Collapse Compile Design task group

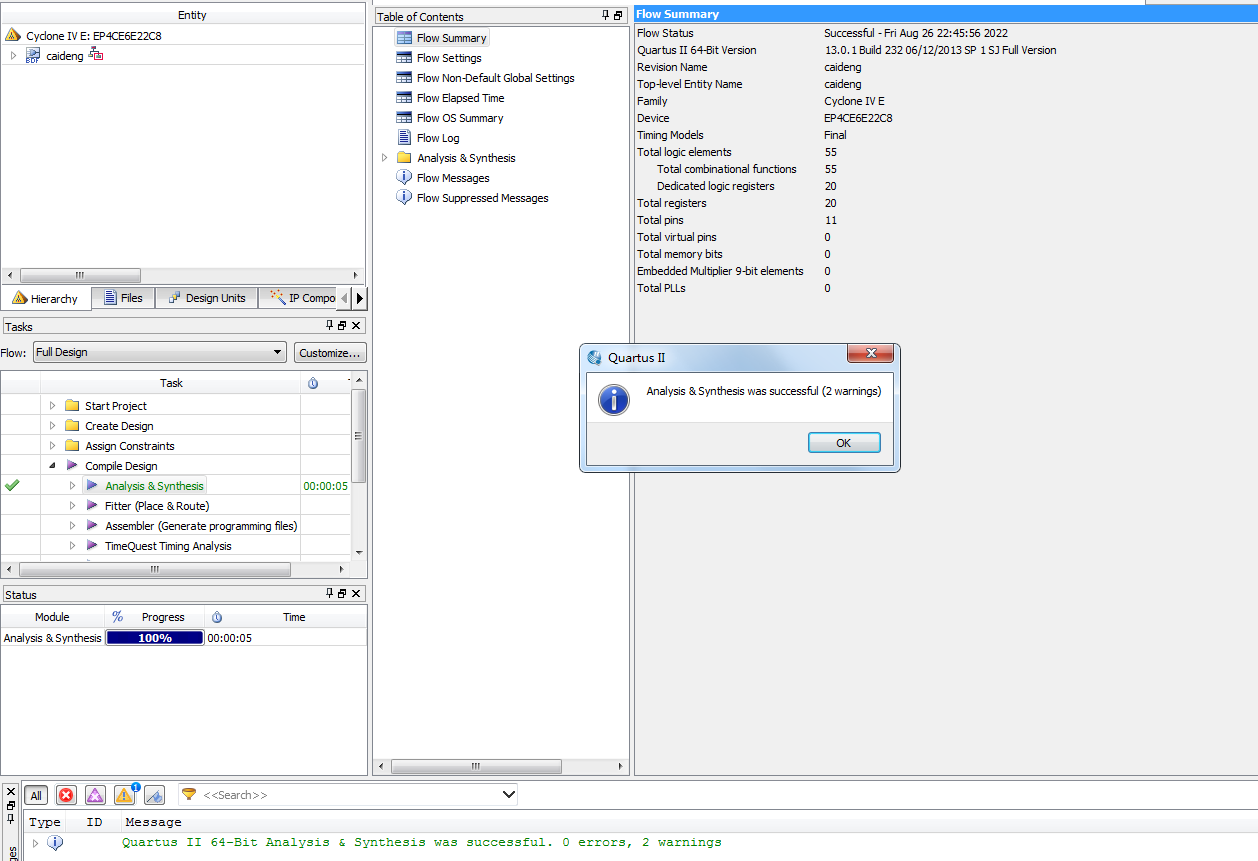pos(52,466)
